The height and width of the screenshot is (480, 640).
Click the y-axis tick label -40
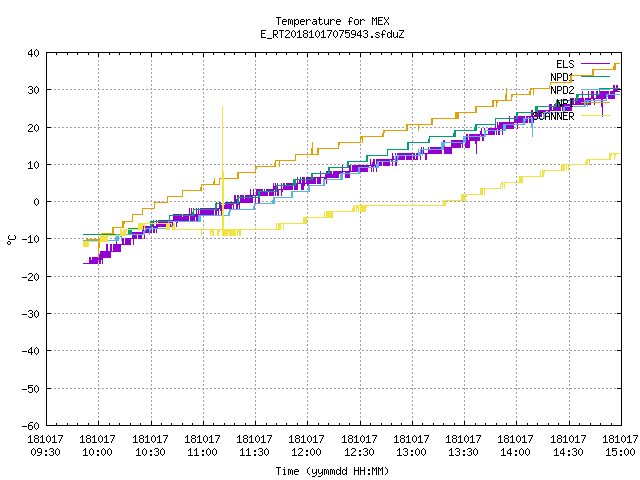click(31, 351)
